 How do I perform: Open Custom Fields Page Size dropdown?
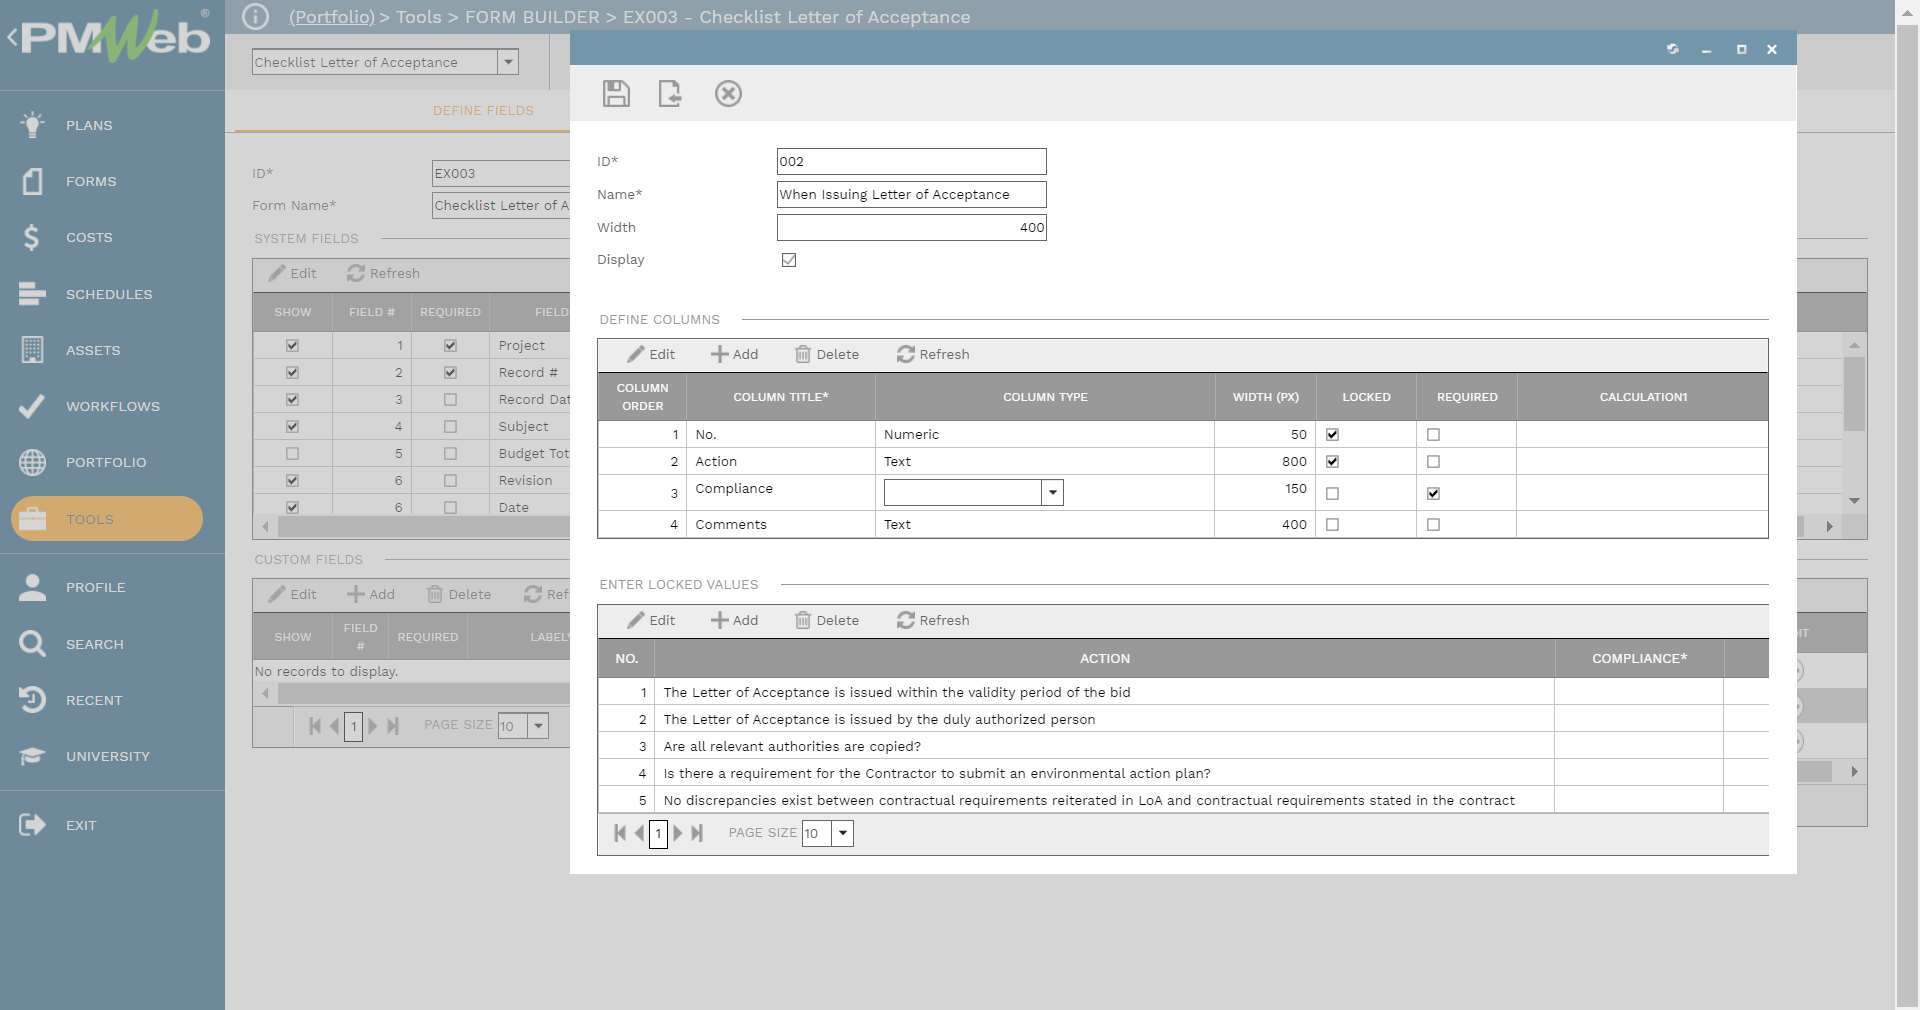pos(538,726)
